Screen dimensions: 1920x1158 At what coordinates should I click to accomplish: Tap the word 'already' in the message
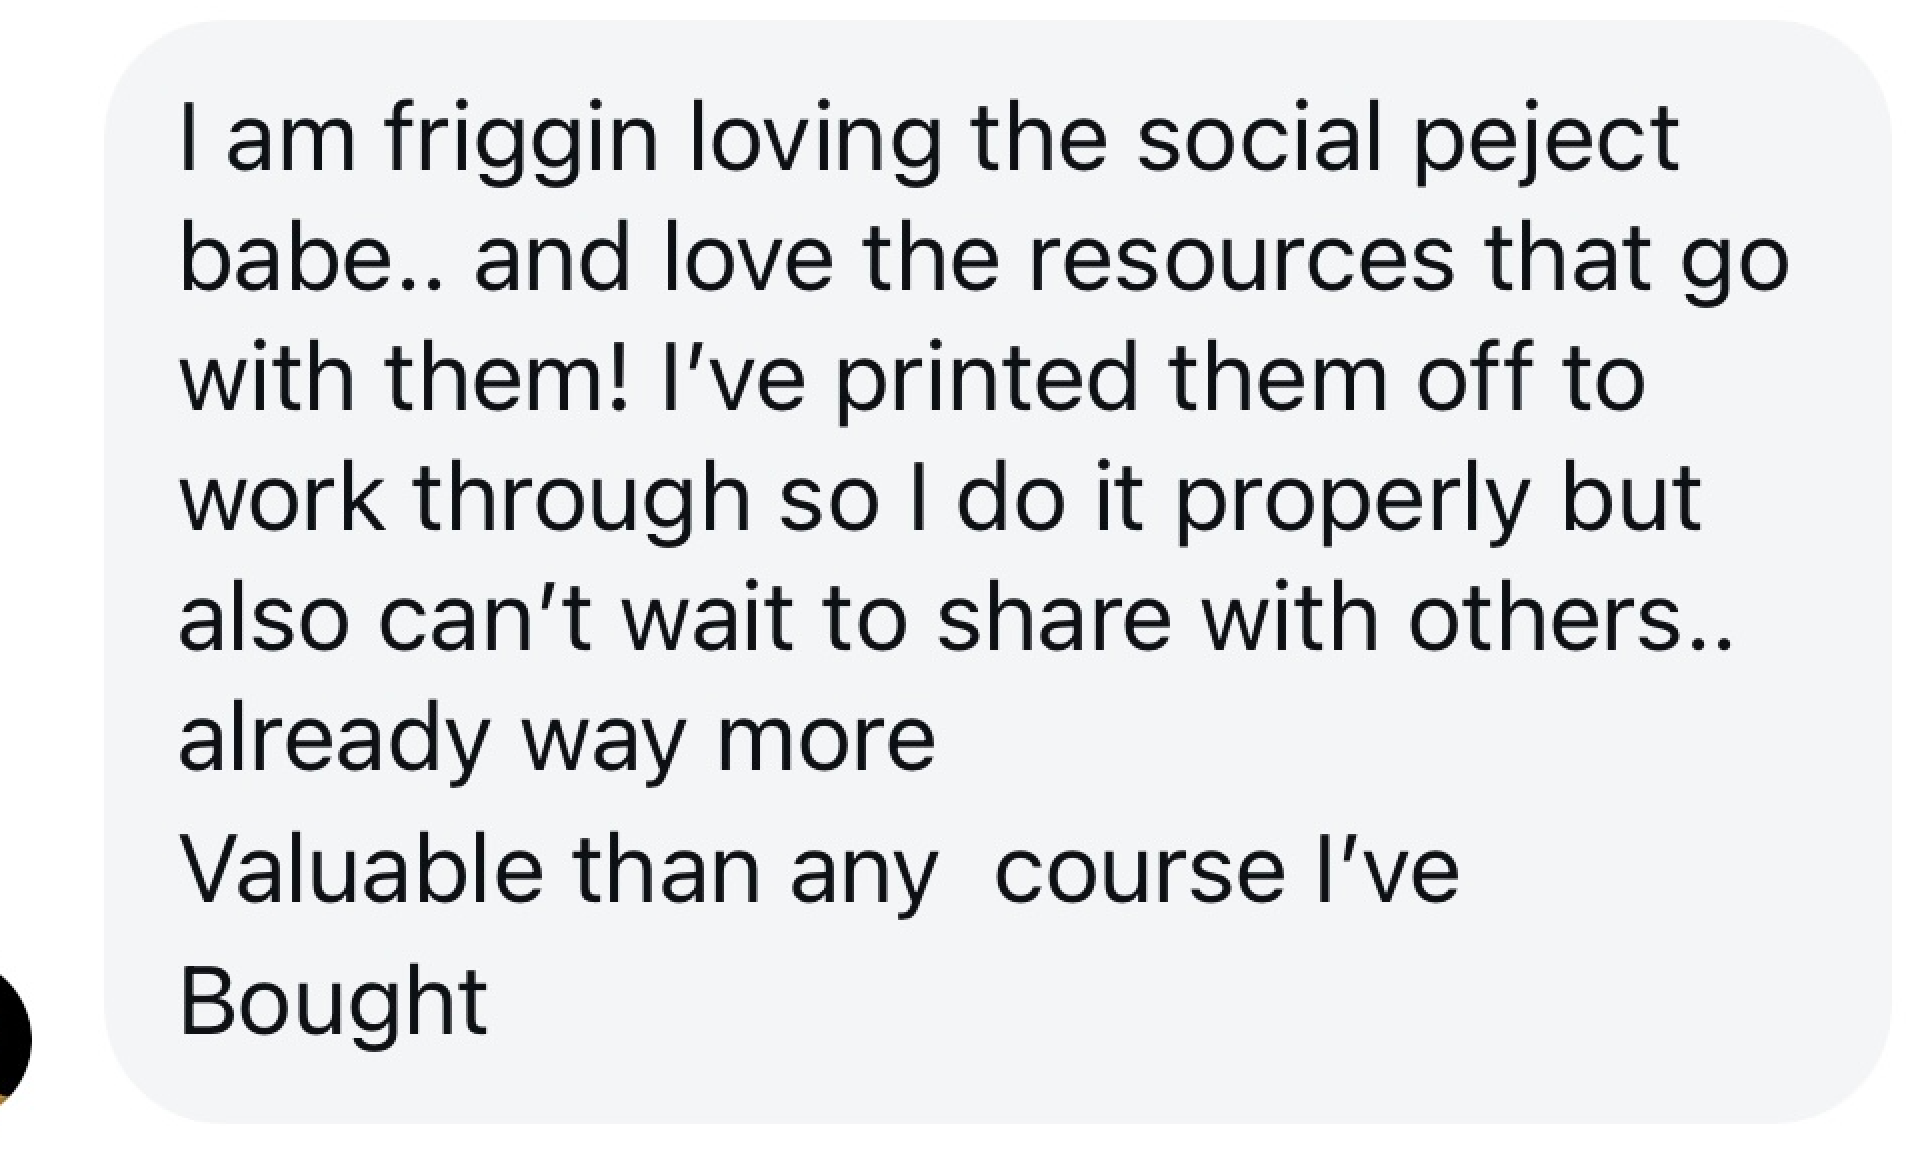click(x=334, y=742)
